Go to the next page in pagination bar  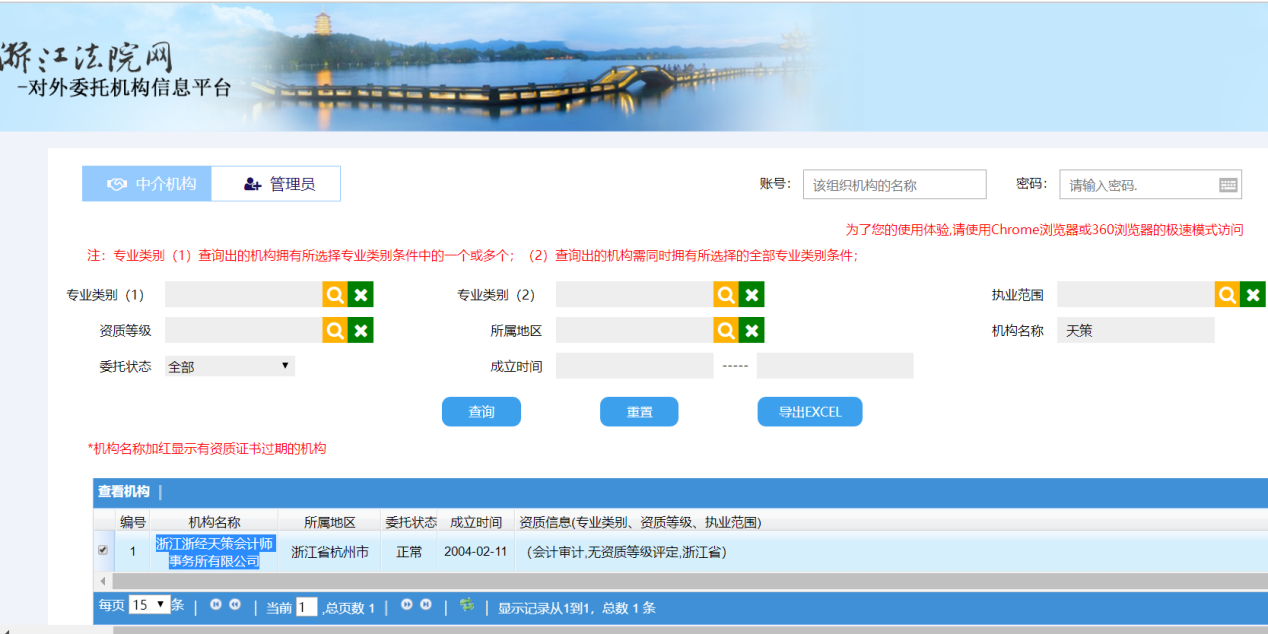(x=407, y=606)
